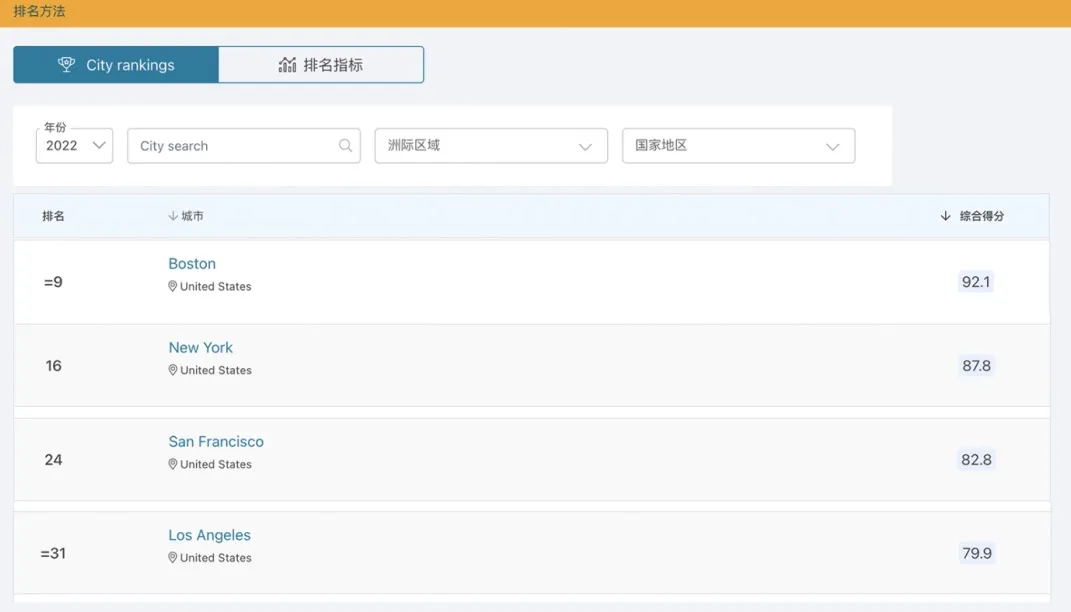Click the trophy icon in City rankings tab

67,65
